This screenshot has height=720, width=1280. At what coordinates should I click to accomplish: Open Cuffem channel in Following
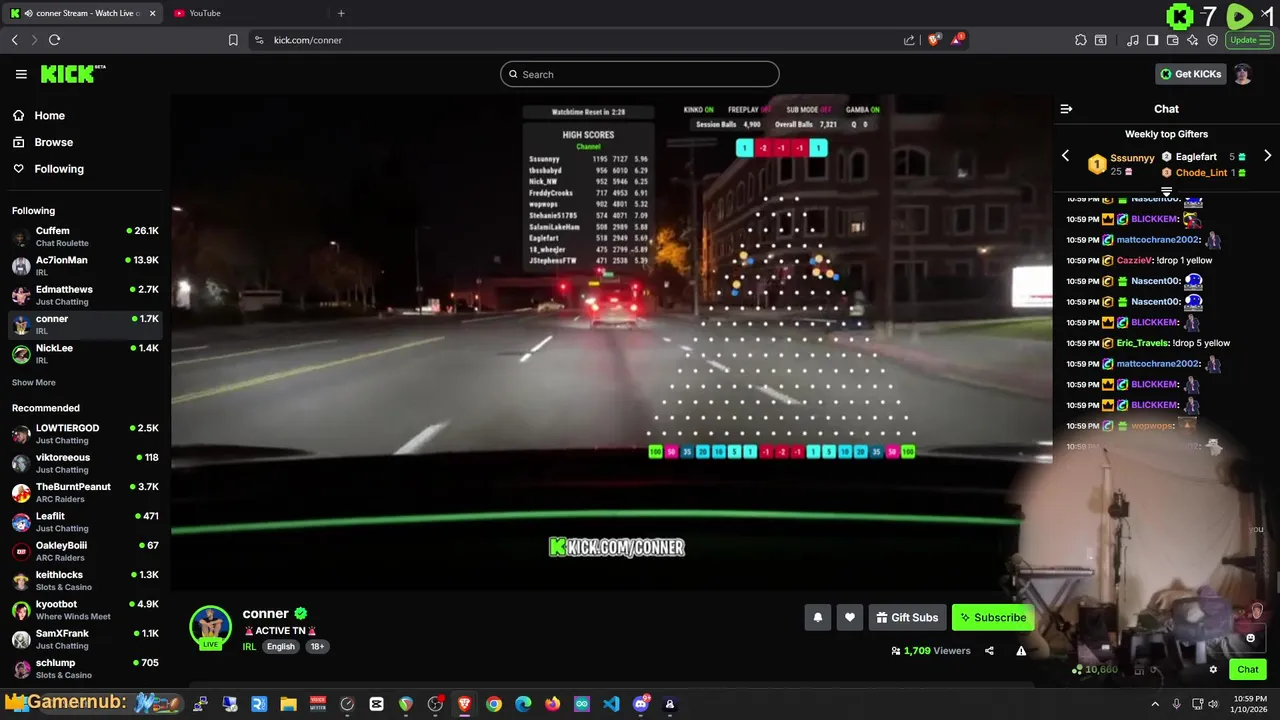tap(85, 237)
